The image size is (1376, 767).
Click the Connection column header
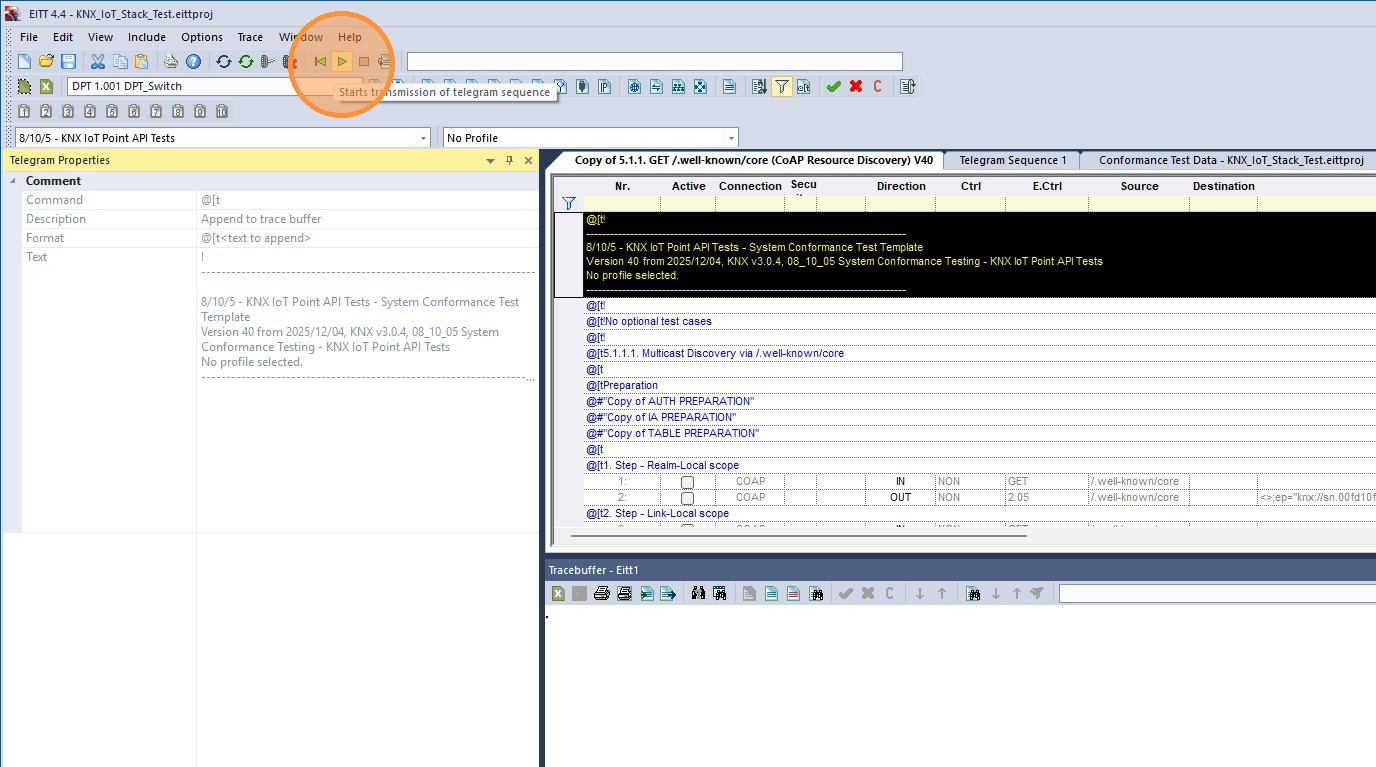click(750, 186)
